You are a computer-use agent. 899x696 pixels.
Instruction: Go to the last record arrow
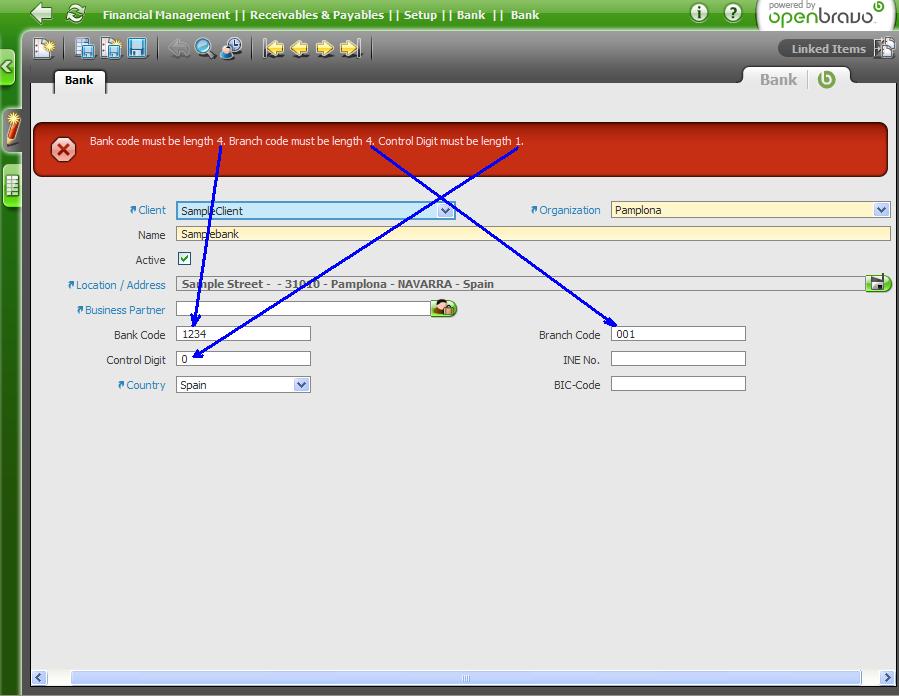[350, 48]
